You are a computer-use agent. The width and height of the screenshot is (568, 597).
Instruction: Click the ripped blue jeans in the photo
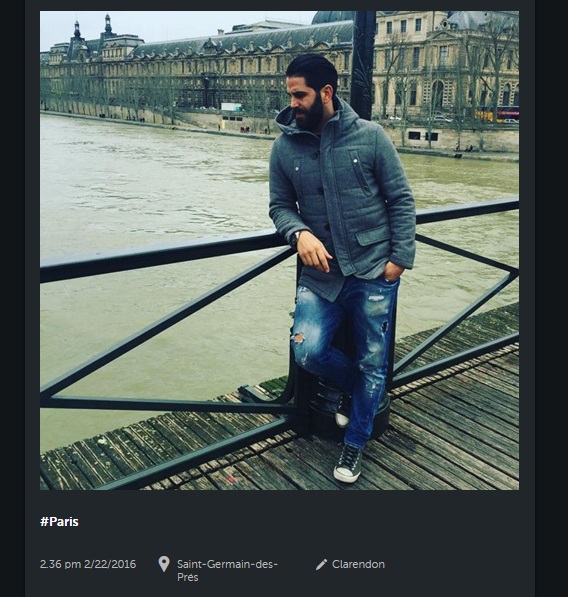[345, 354]
